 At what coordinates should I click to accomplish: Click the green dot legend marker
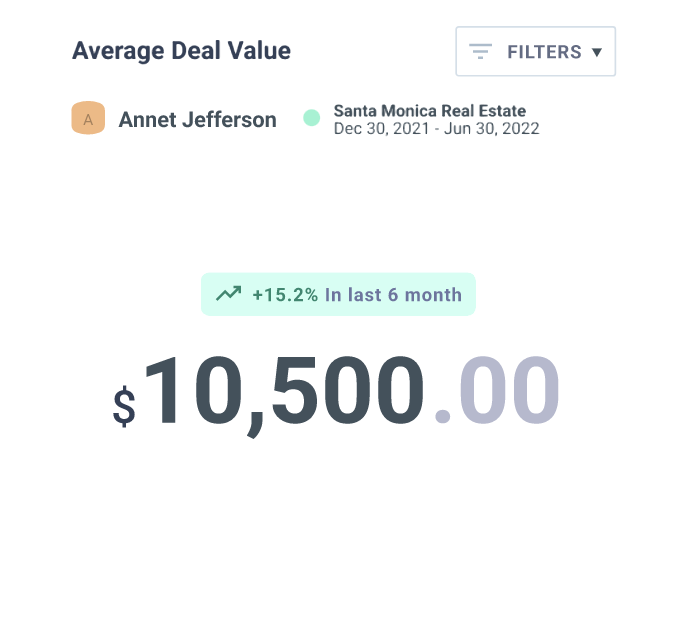[311, 118]
